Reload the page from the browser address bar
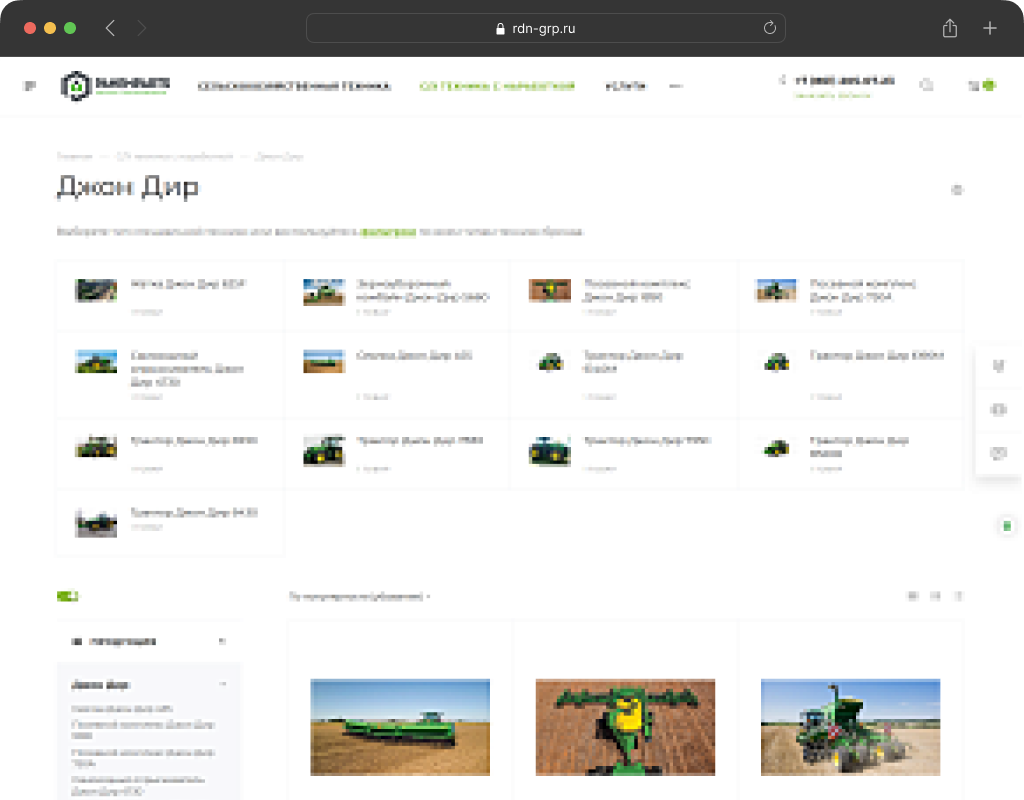This screenshot has height=800, width=1024. coord(769,28)
